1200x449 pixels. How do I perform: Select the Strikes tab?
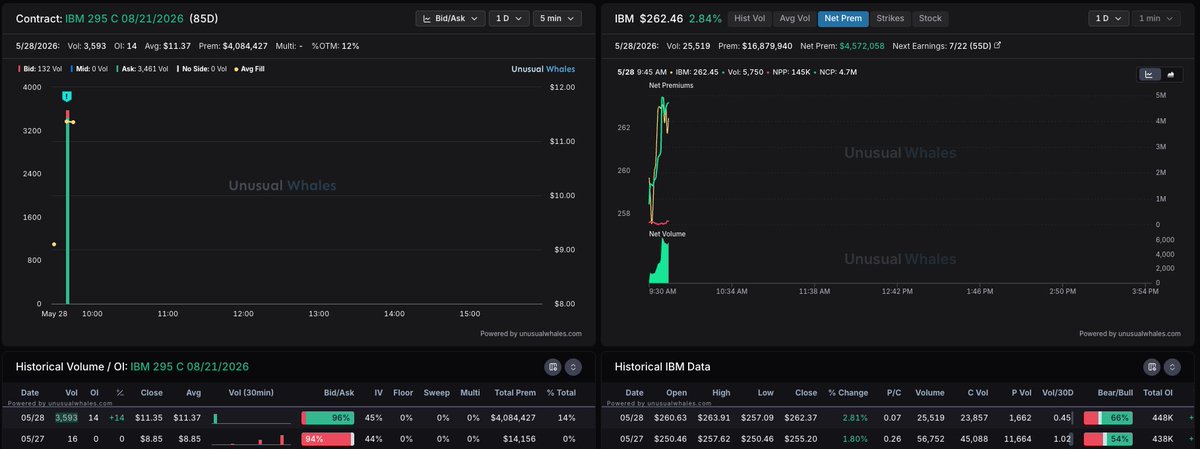point(890,18)
